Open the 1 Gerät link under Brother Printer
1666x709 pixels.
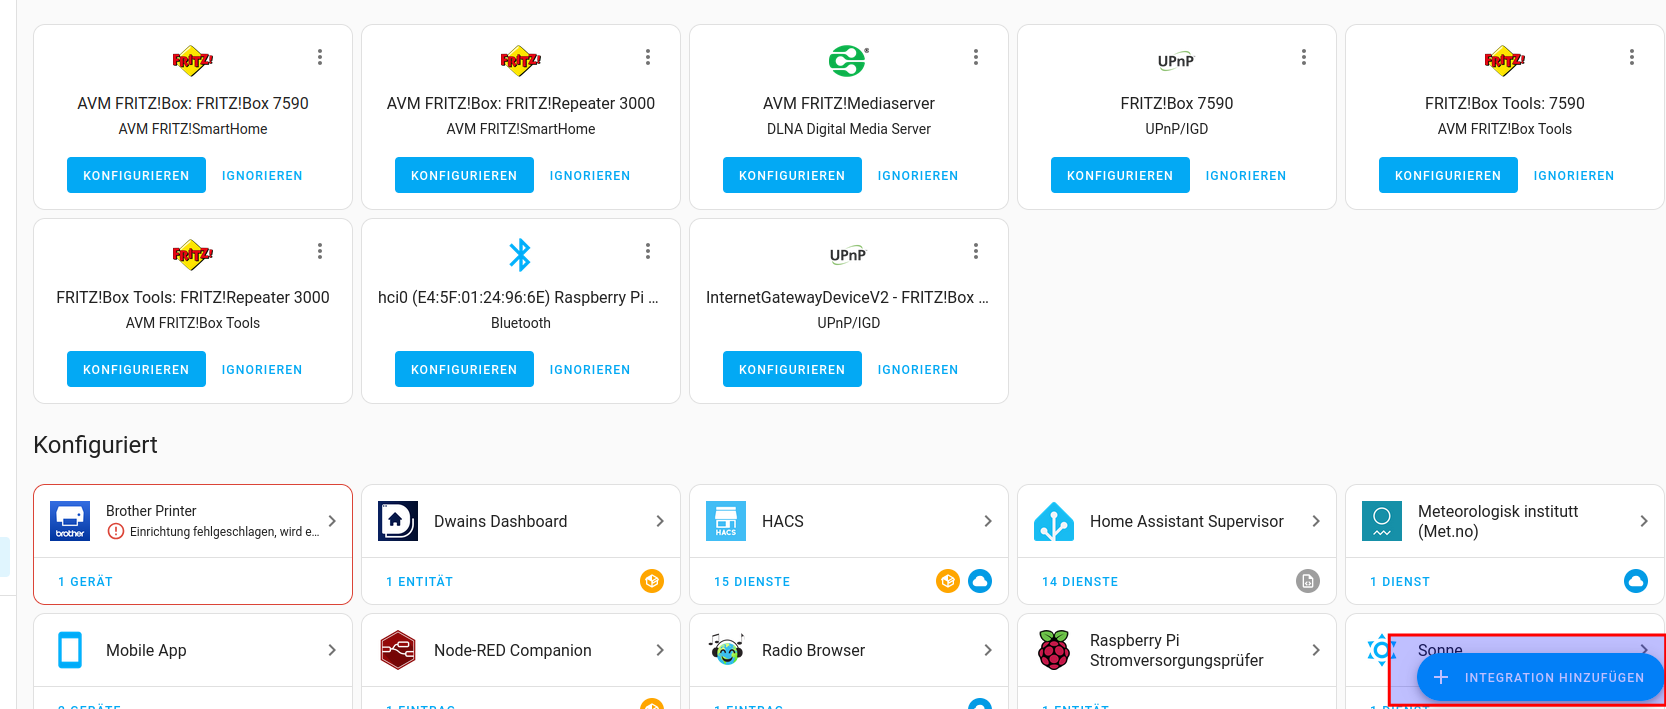click(85, 582)
